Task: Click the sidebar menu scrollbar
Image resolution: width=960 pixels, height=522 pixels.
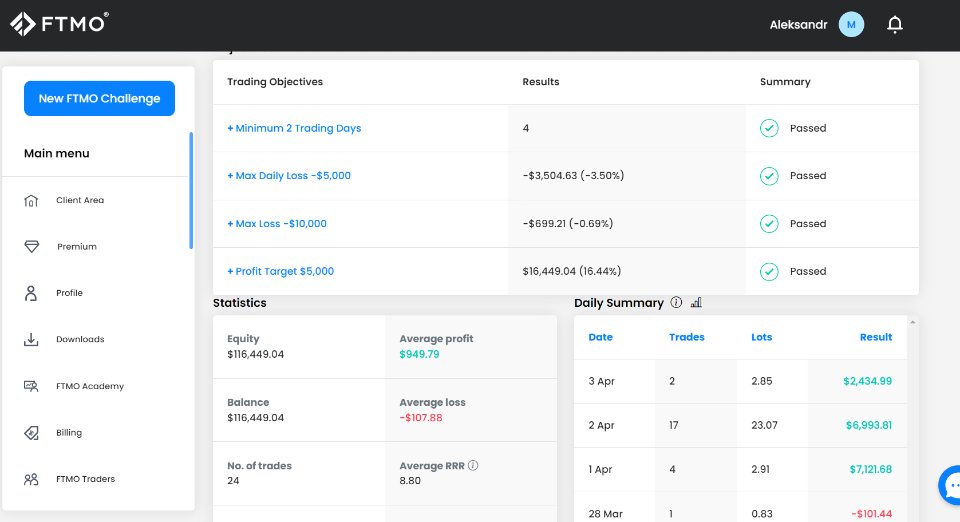Action: pyautogui.click(x=191, y=190)
